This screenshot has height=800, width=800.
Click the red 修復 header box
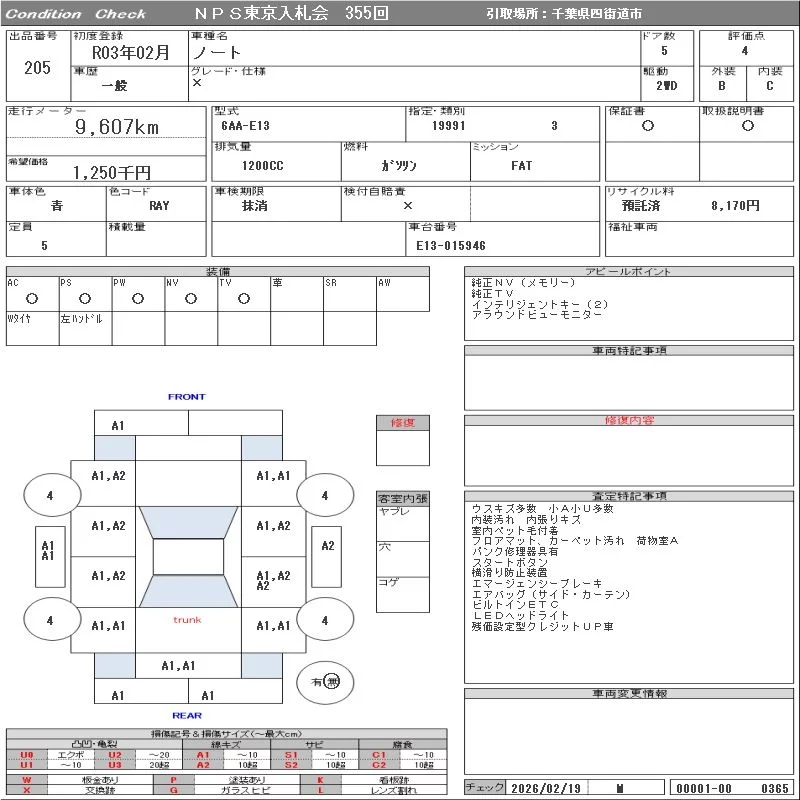[x=402, y=423]
